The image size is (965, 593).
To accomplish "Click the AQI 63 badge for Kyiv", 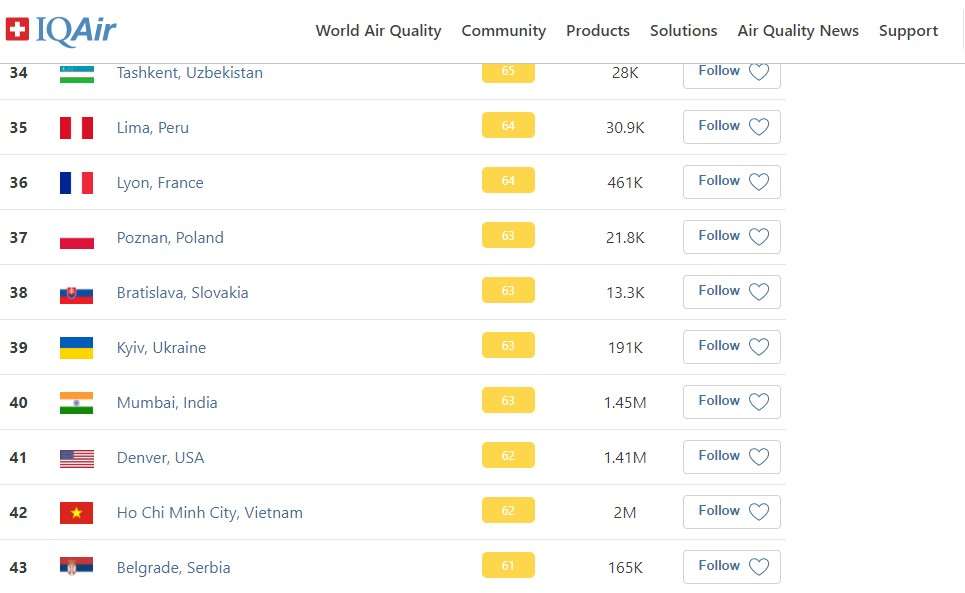I will click(x=508, y=346).
